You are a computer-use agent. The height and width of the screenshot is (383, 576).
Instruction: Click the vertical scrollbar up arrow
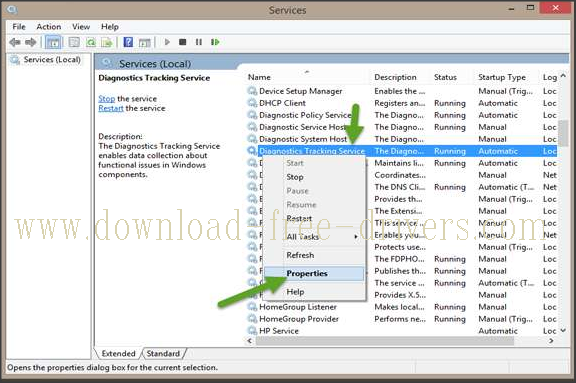[563, 76]
